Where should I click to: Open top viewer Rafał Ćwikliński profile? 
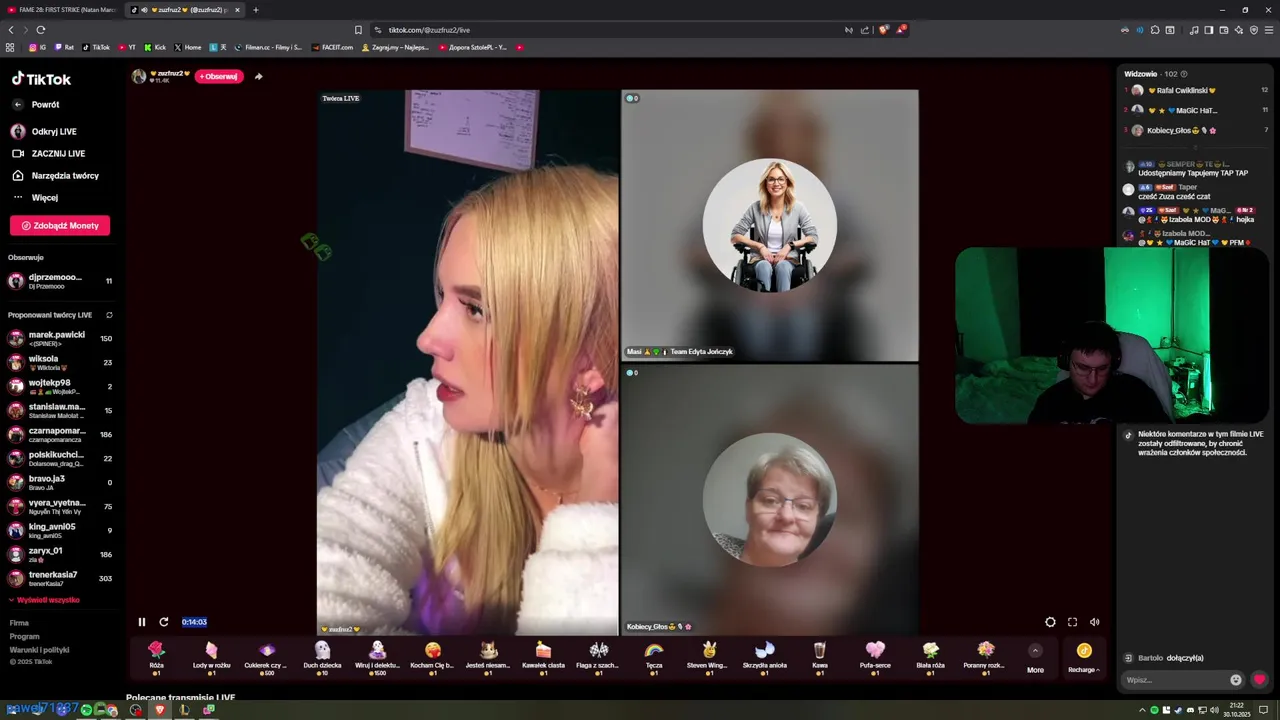click(1196, 90)
